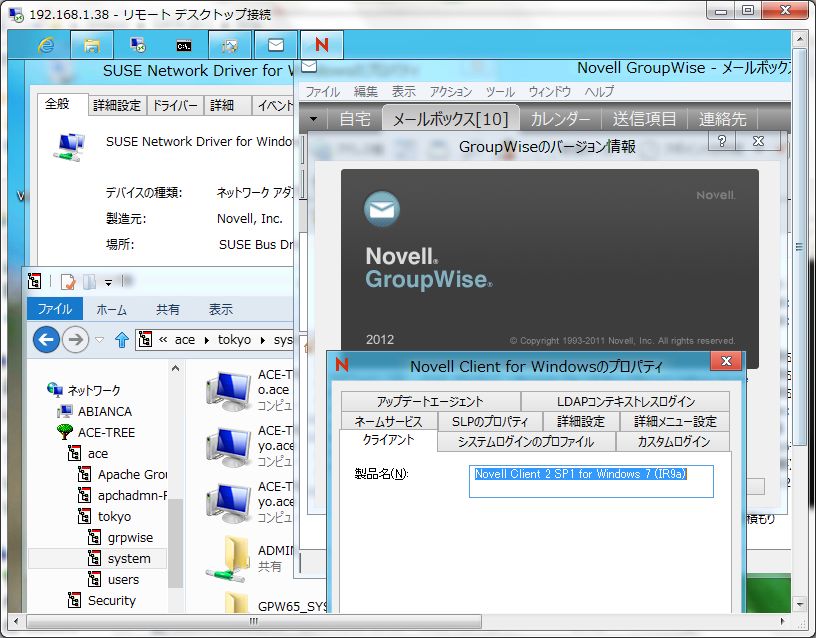
Task: Open the GroupWise アクション menu
Action: click(x=450, y=92)
